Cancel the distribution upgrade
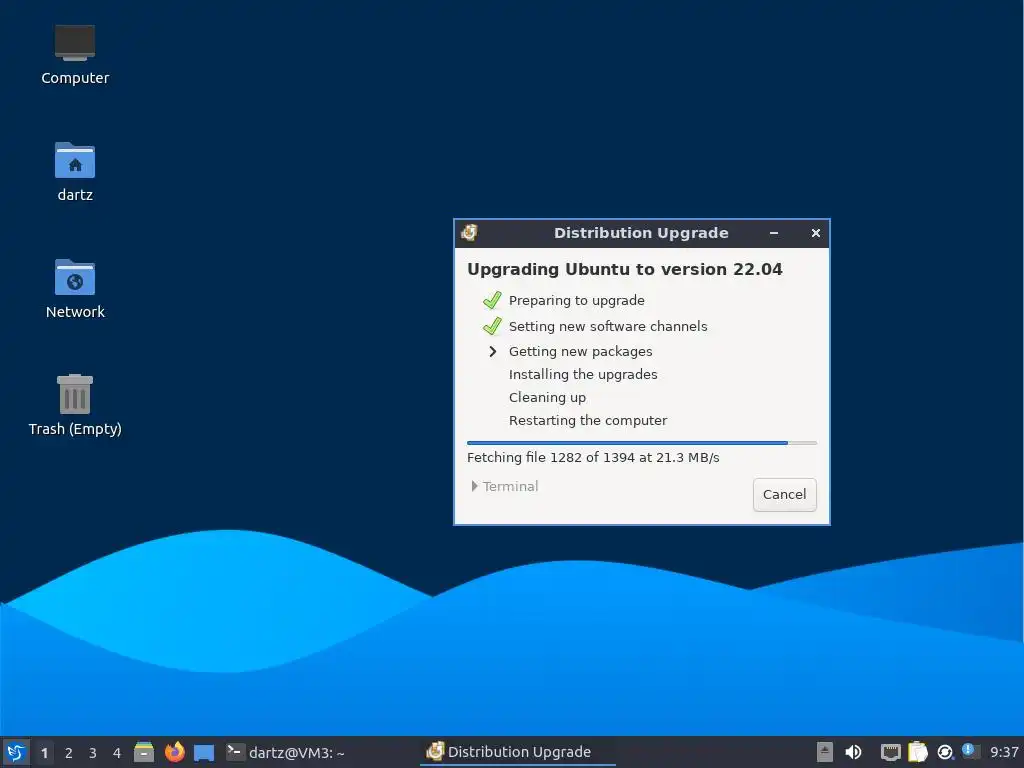Image resolution: width=1024 pixels, height=768 pixels. (784, 494)
